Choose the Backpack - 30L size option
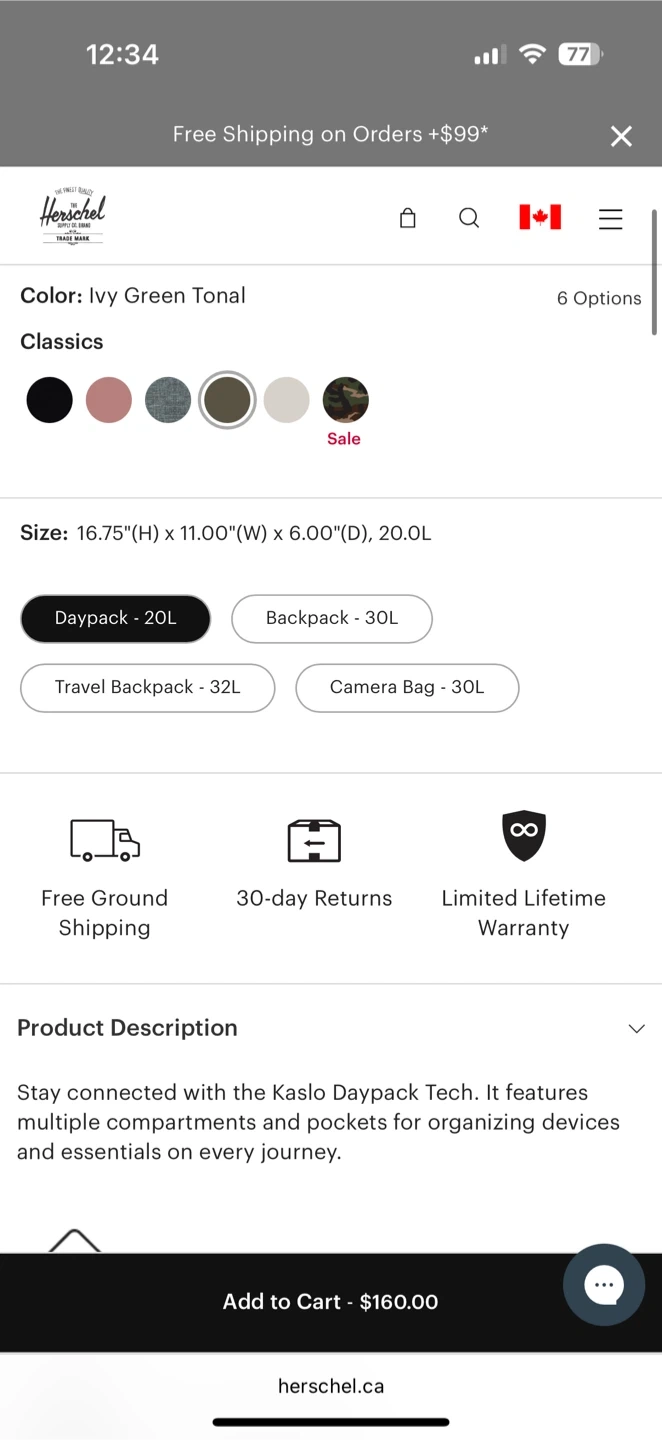Image resolution: width=662 pixels, height=1440 pixels. [332, 618]
